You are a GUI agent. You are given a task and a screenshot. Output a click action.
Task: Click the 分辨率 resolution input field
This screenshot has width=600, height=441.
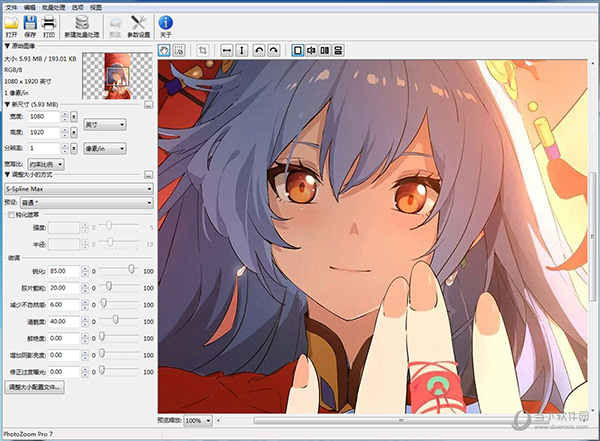(44, 149)
